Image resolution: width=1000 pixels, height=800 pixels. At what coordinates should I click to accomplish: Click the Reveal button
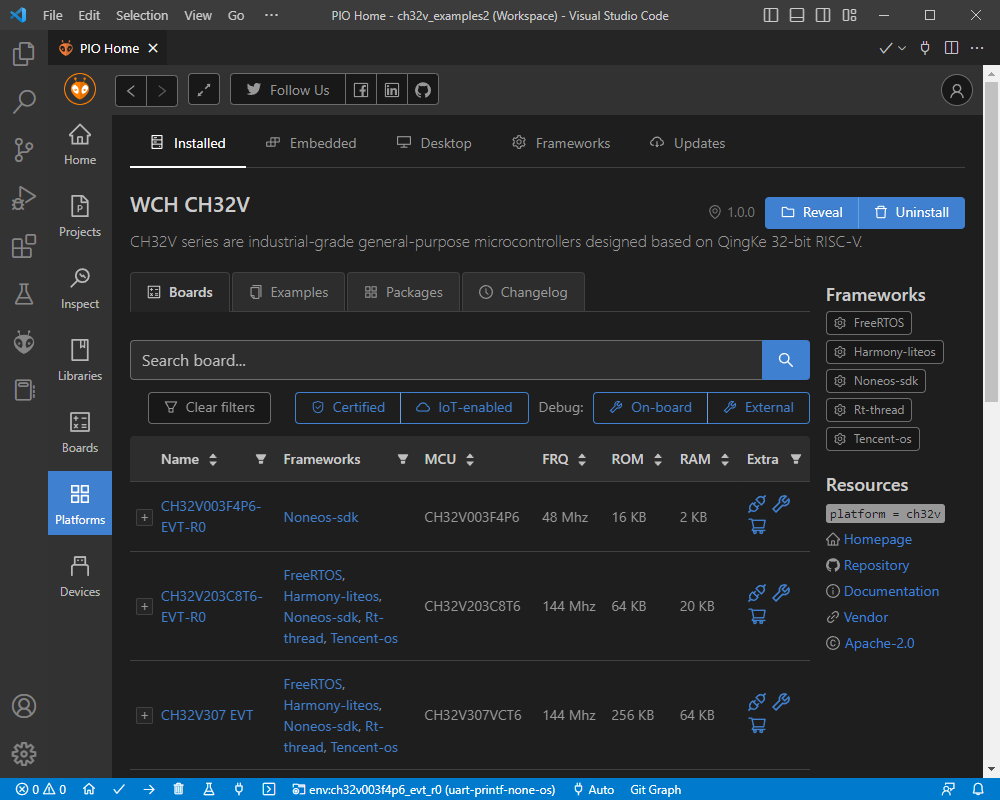point(812,212)
